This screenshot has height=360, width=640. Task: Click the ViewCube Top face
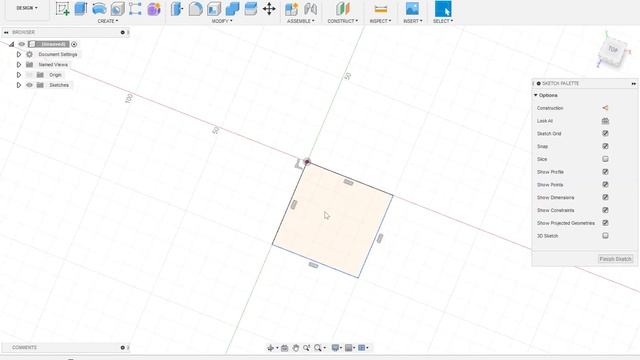(x=613, y=50)
